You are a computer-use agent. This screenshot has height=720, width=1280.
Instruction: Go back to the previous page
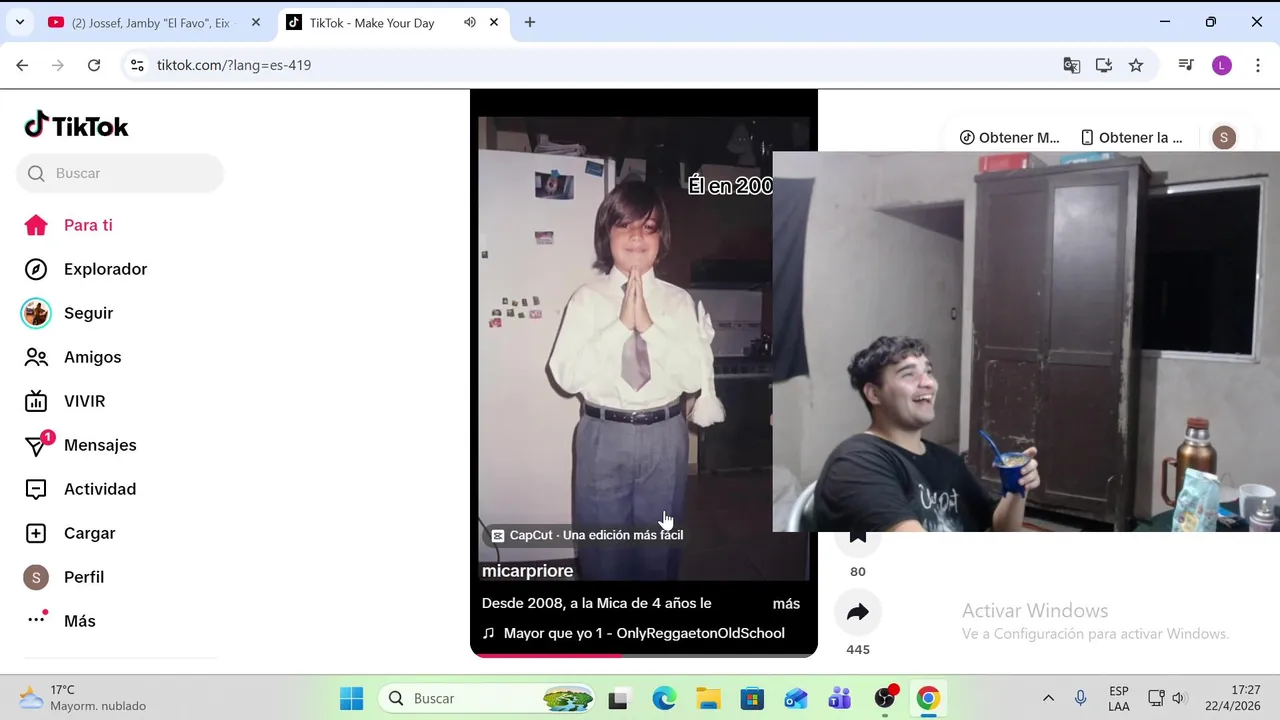click(22, 65)
